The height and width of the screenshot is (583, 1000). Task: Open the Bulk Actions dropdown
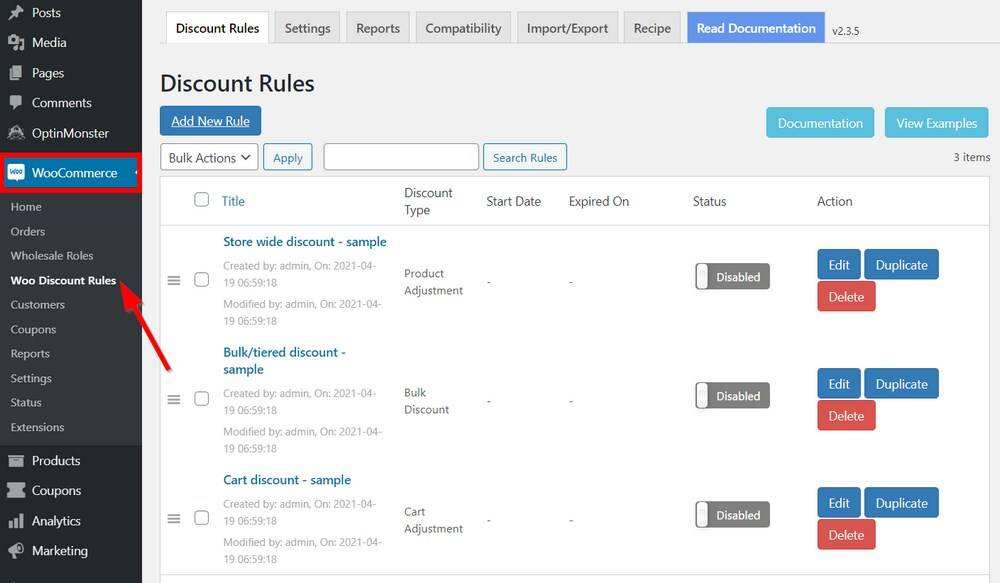pos(209,158)
